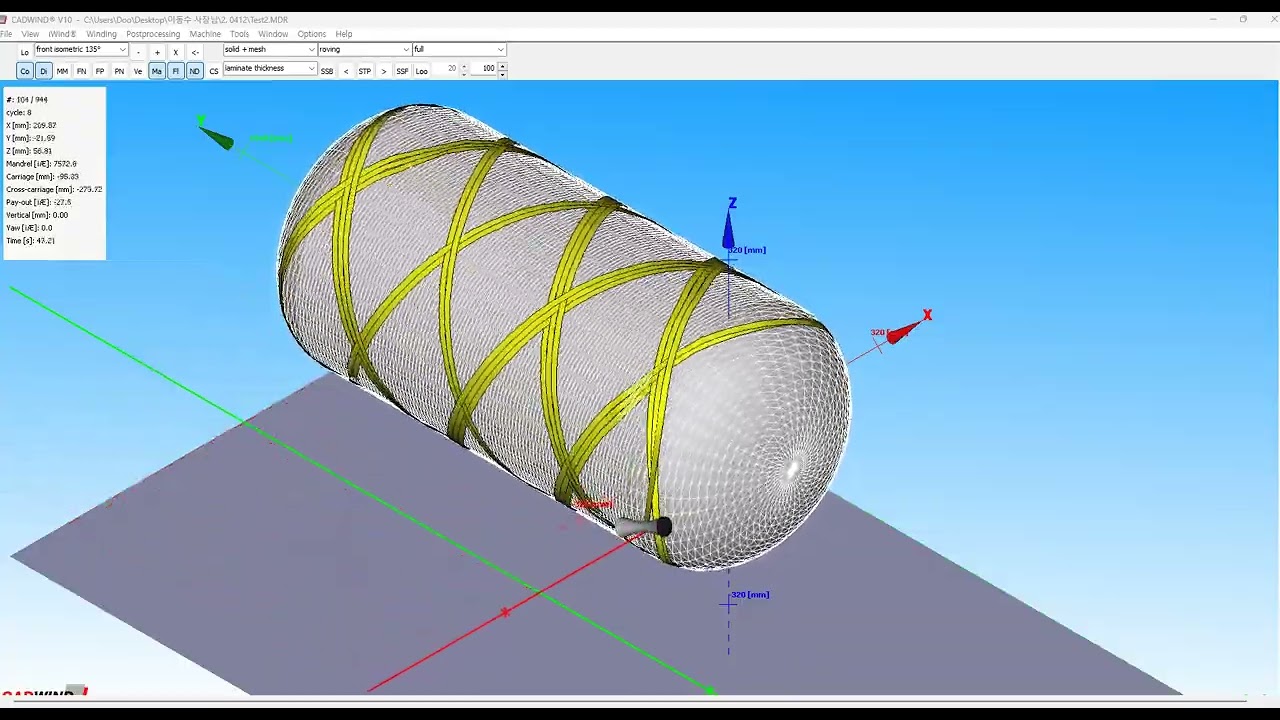Open the View menu
Image resolution: width=1280 pixels, height=720 pixels.
[x=31, y=34]
